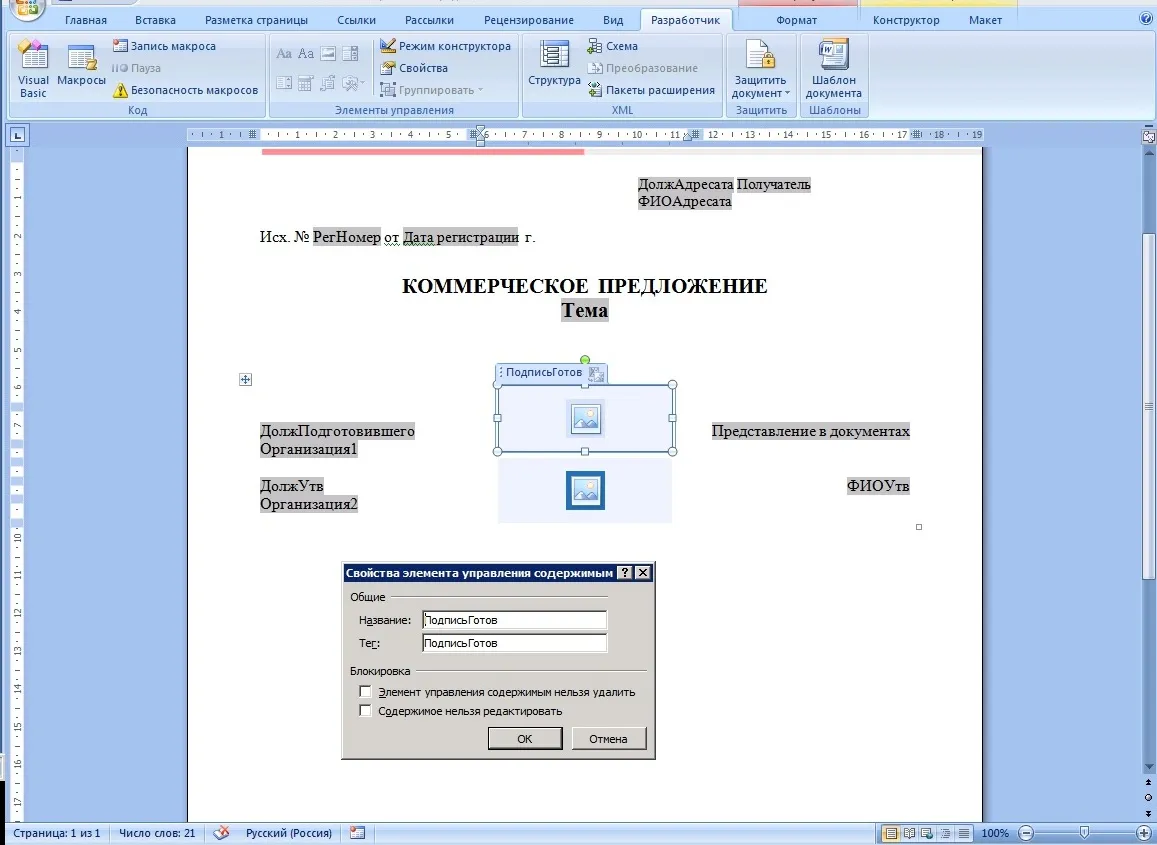This screenshot has height=845, width=1157.
Task: Check Элемент управления содержимым нельзя удалить
Action: pos(365,691)
